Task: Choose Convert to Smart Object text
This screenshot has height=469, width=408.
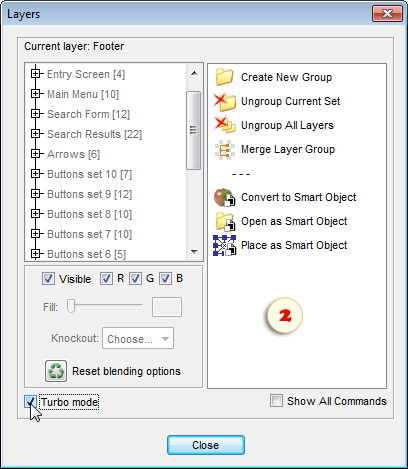Action: pyautogui.click(x=299, y=197)
